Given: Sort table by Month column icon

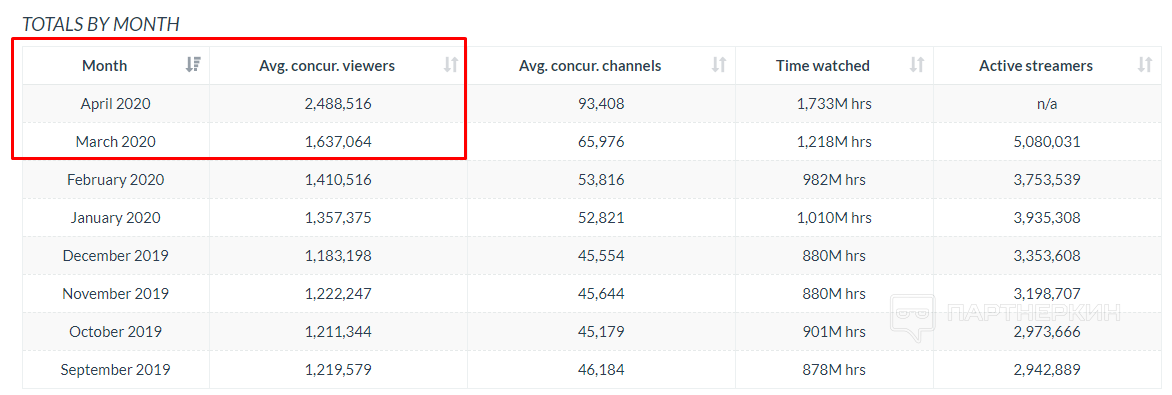Looking at the screenshot, I should pyautogui.click(x=194, y=65).
